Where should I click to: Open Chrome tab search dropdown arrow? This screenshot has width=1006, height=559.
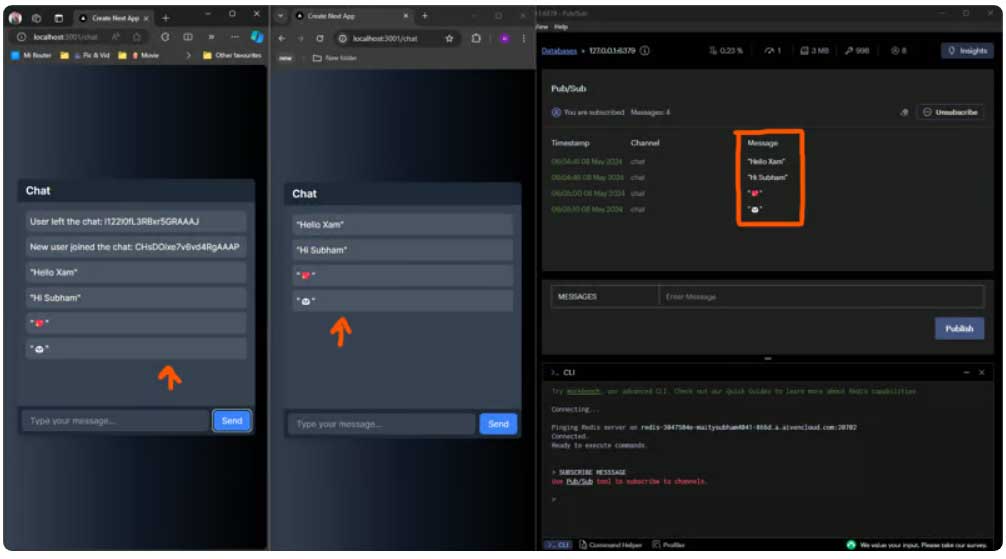point(281,16)
